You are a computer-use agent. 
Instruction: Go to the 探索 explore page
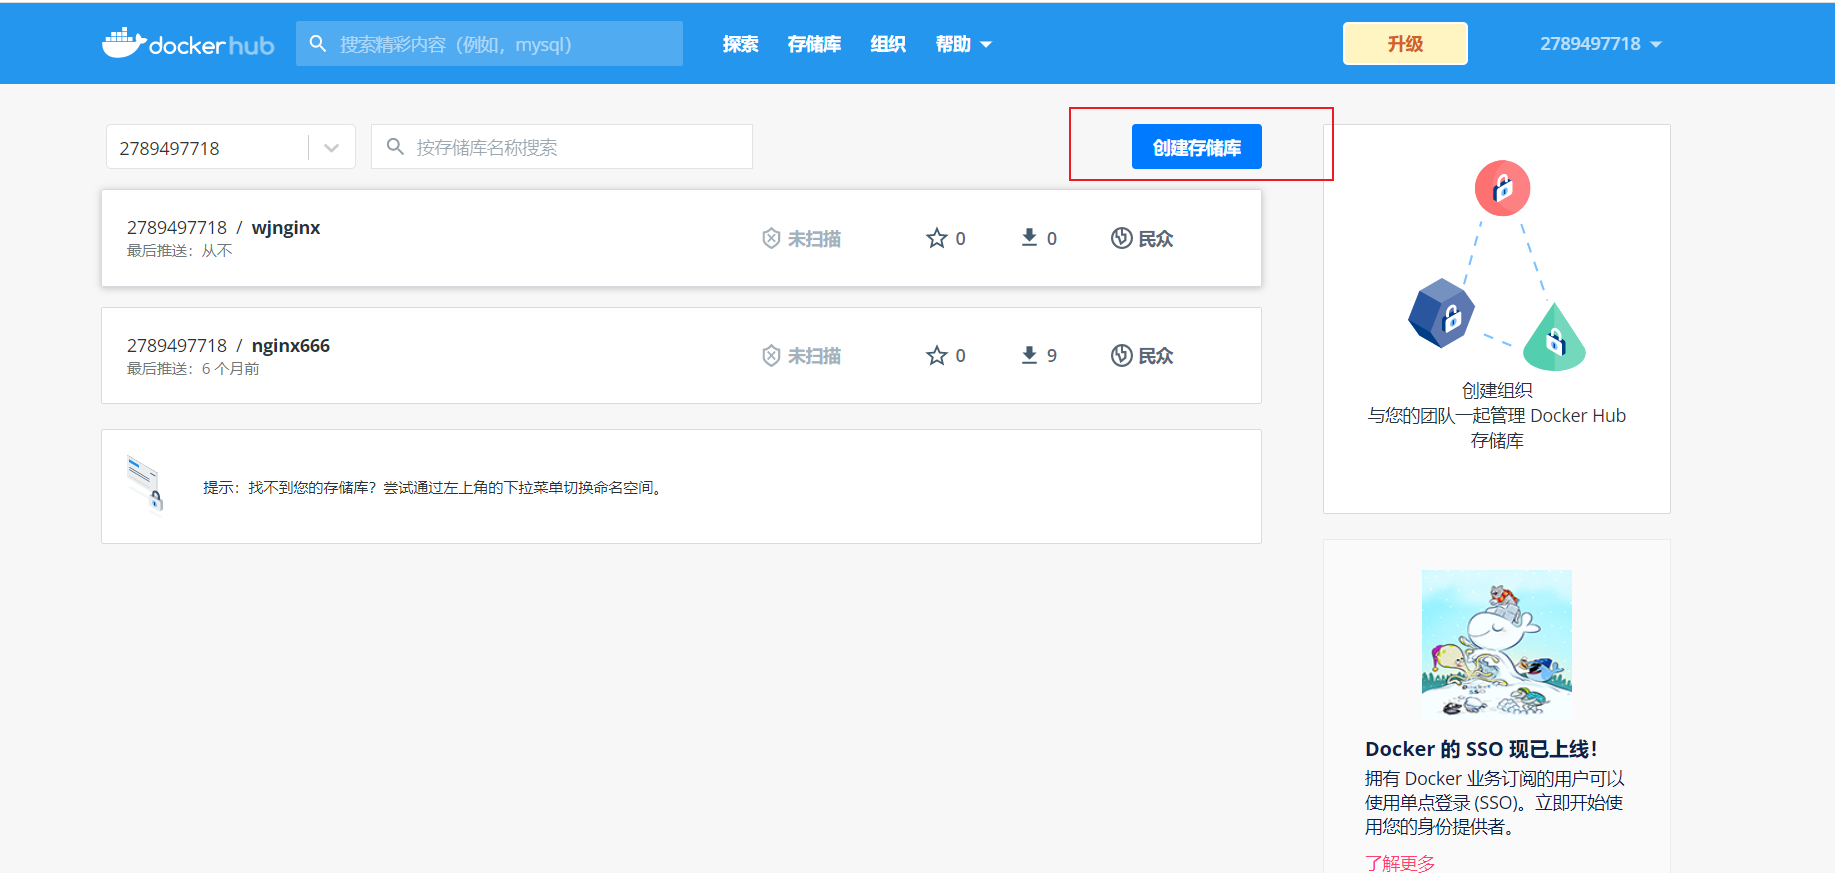(x=740, y=44)
